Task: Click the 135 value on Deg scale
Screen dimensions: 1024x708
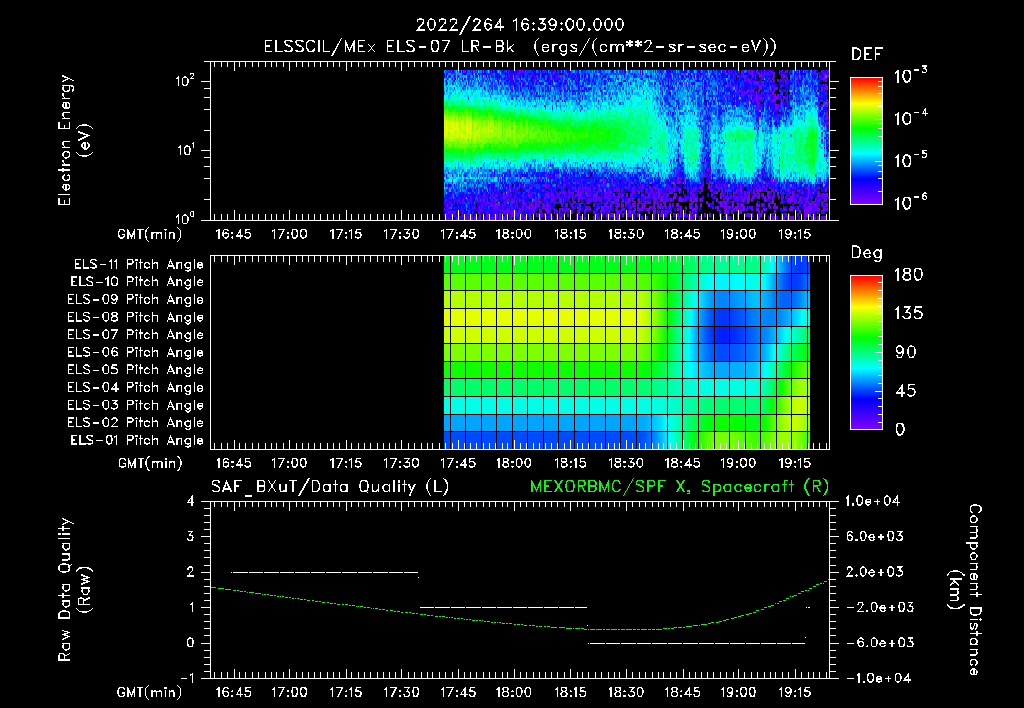Action: [x=908, y=314]
